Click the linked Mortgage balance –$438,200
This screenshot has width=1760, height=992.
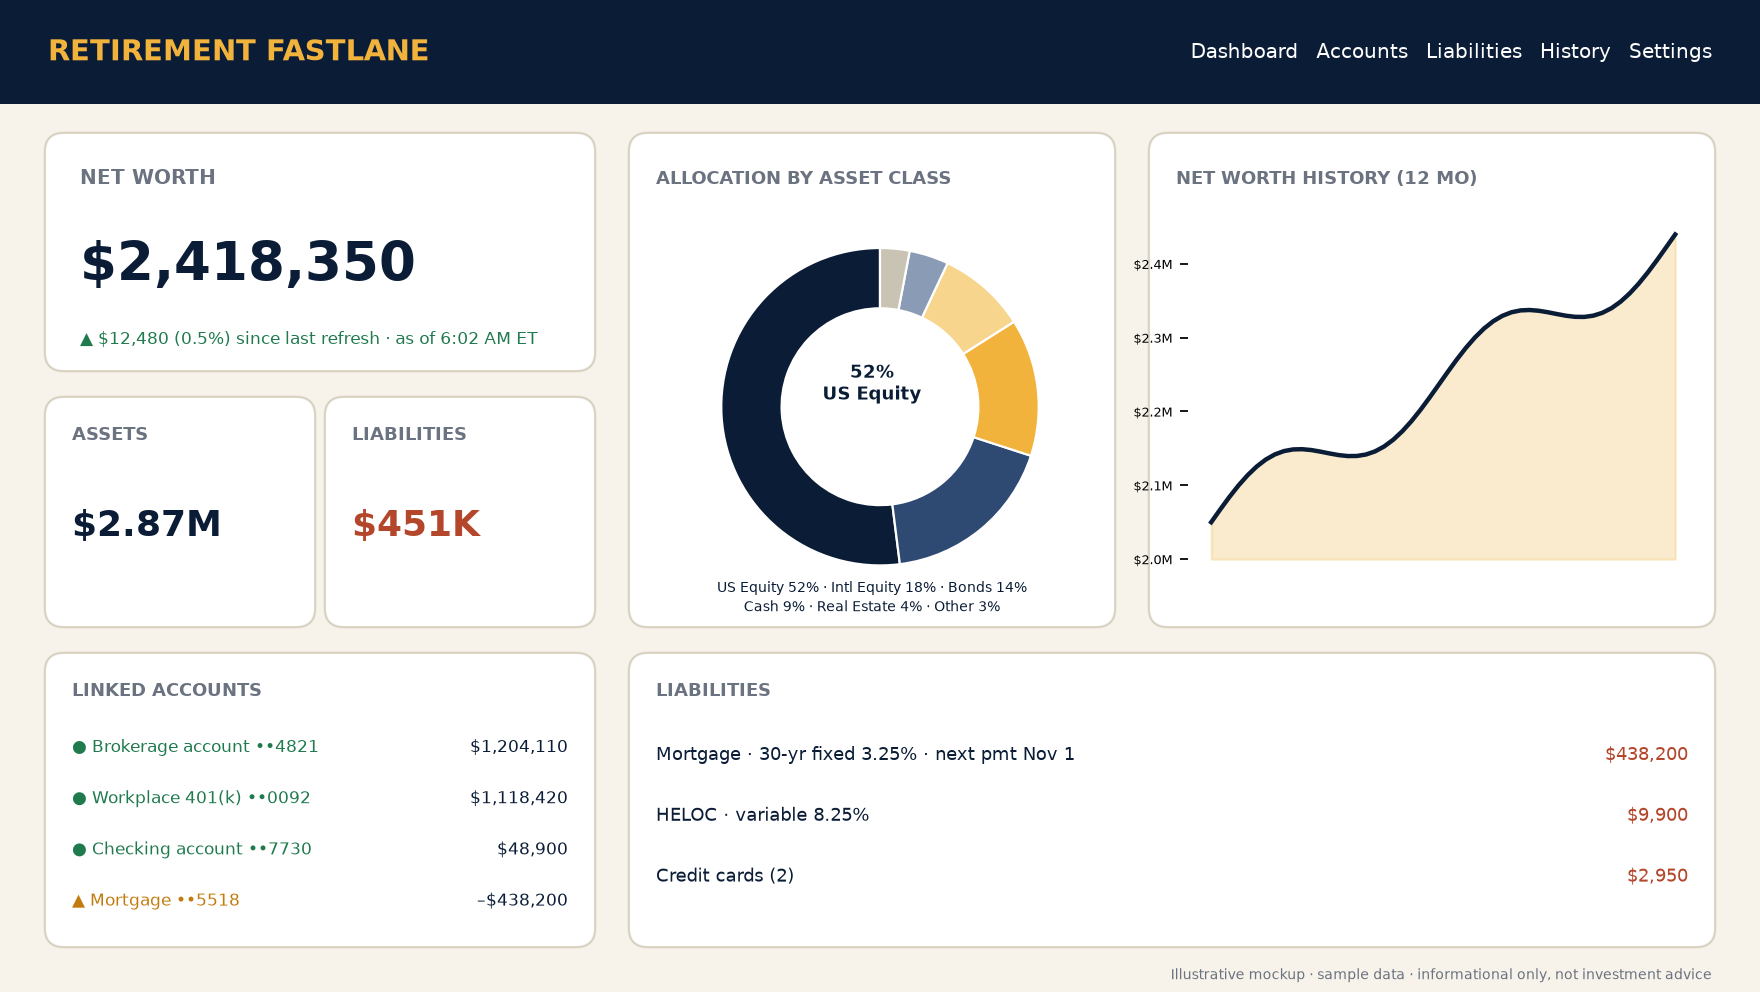coord(522,900)
